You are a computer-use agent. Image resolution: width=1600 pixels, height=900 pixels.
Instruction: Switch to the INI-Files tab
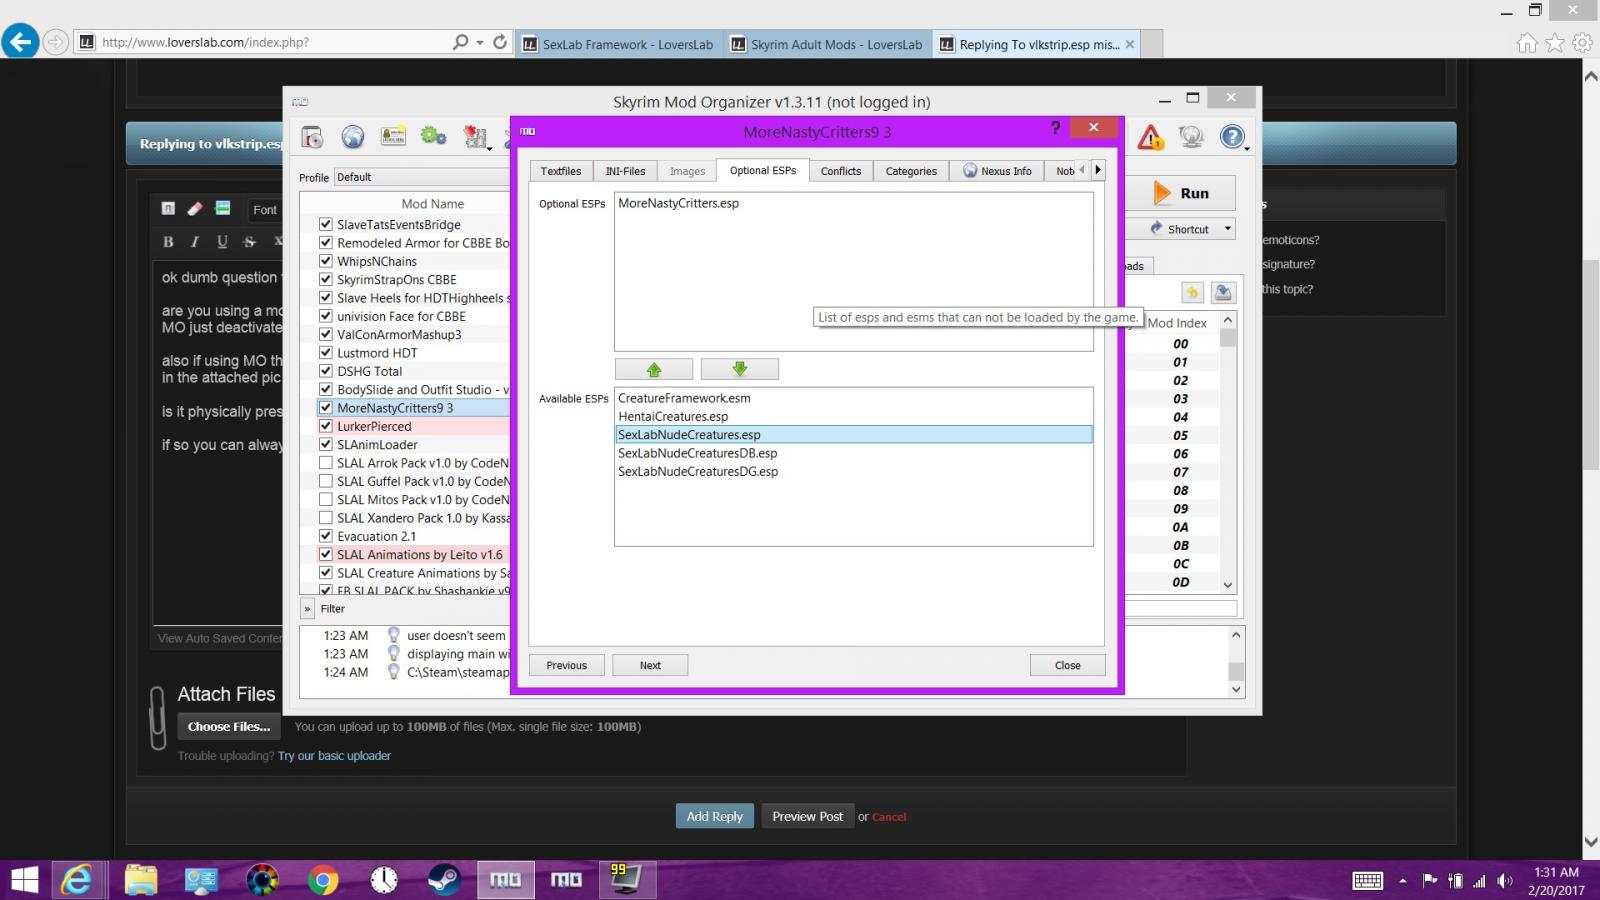coord(625,171)
